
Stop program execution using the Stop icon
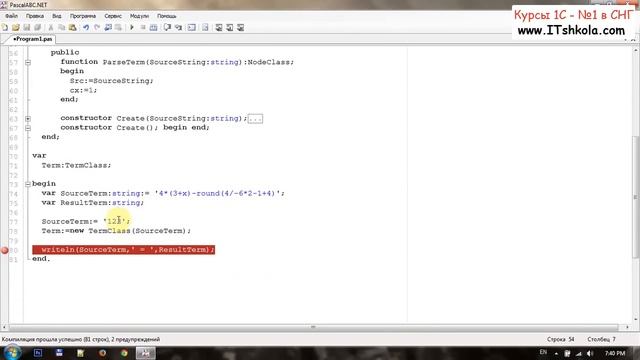143,27
